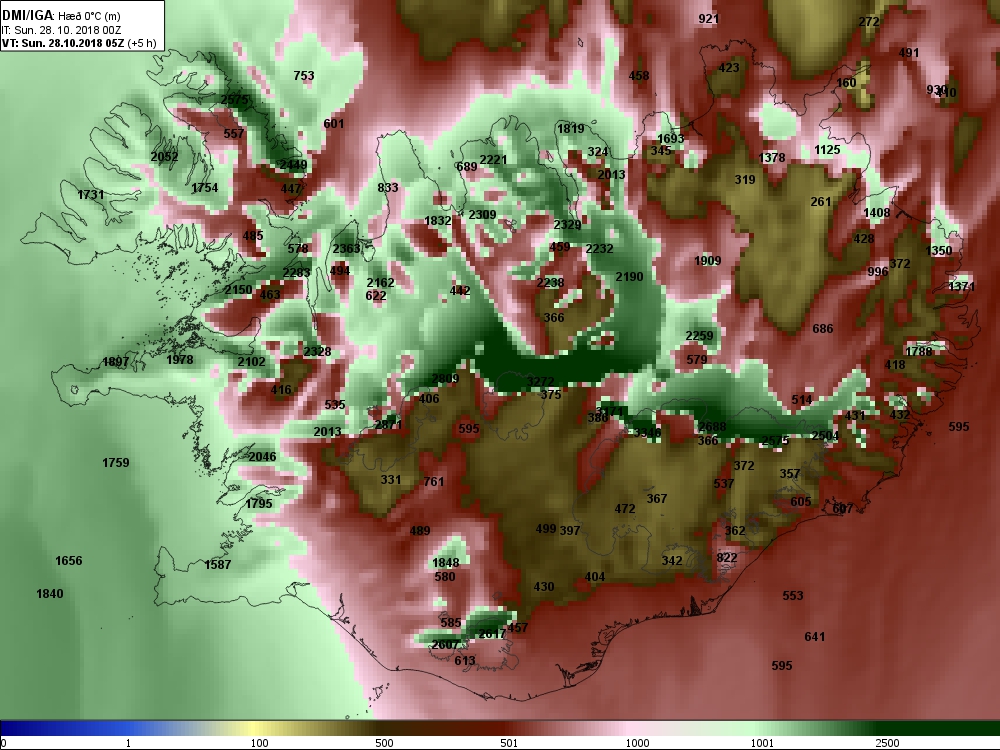Click the map value 1350

tap(939, 251)
